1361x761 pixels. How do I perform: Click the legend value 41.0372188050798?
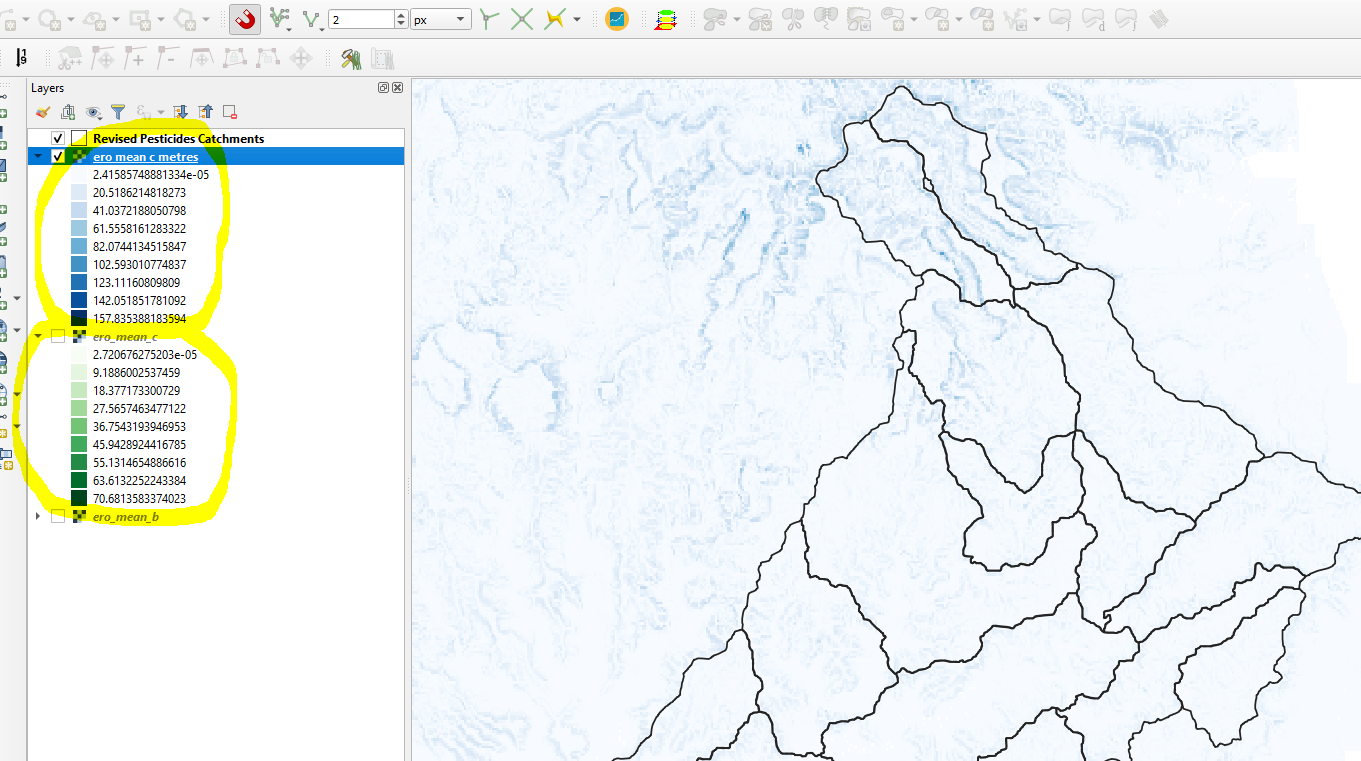(x=139, y=211)
